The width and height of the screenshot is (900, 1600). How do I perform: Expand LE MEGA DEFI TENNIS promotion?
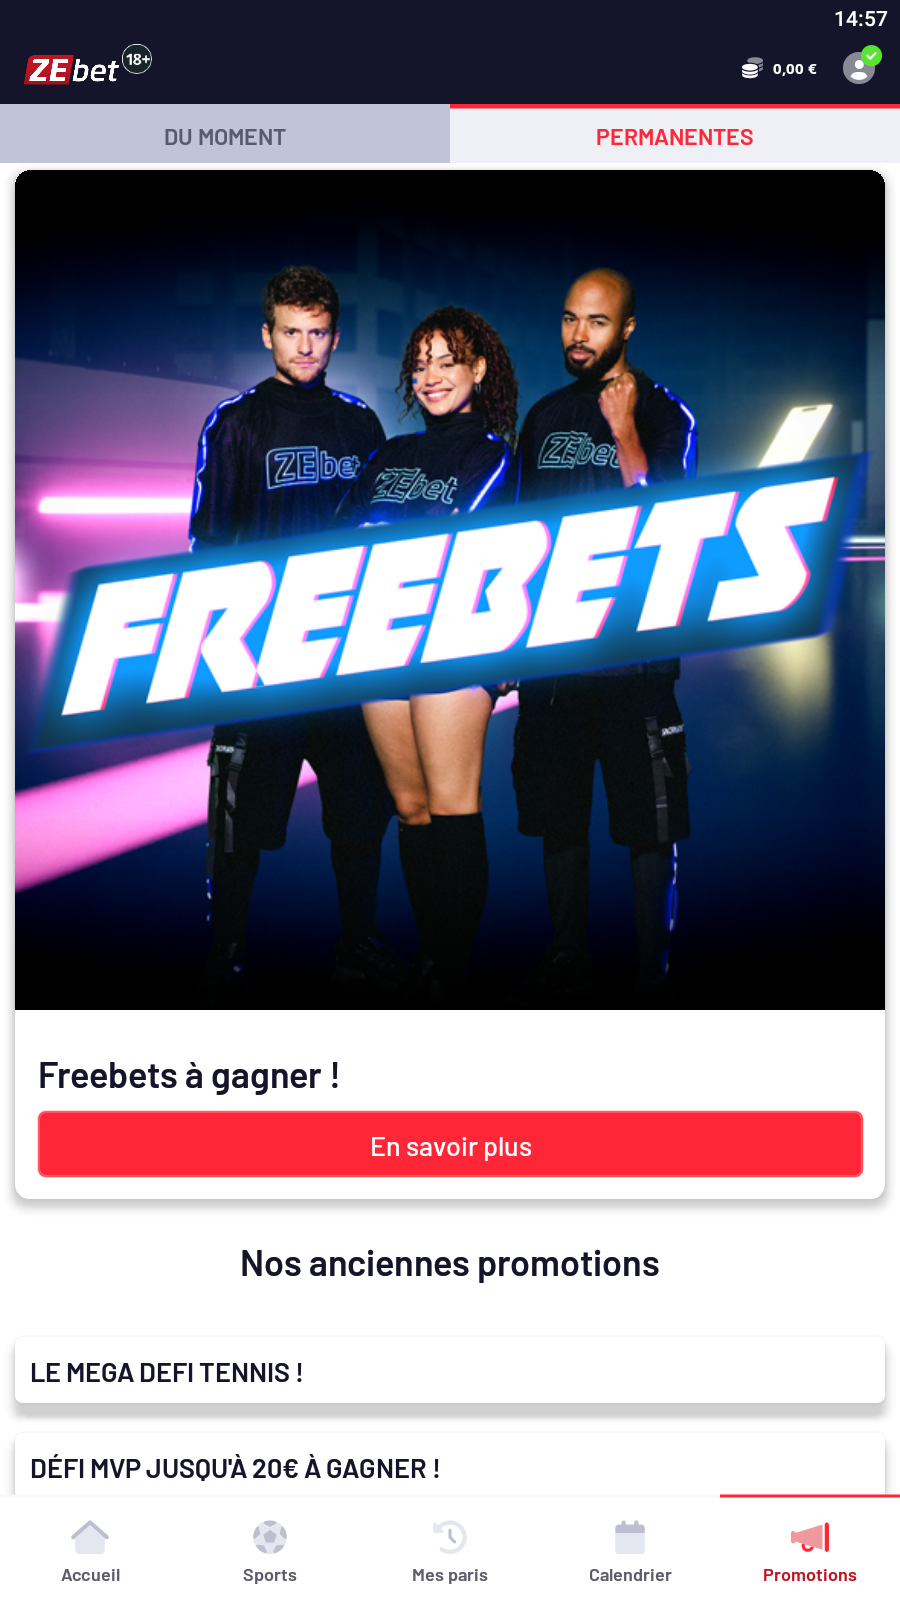point(450,1371)
